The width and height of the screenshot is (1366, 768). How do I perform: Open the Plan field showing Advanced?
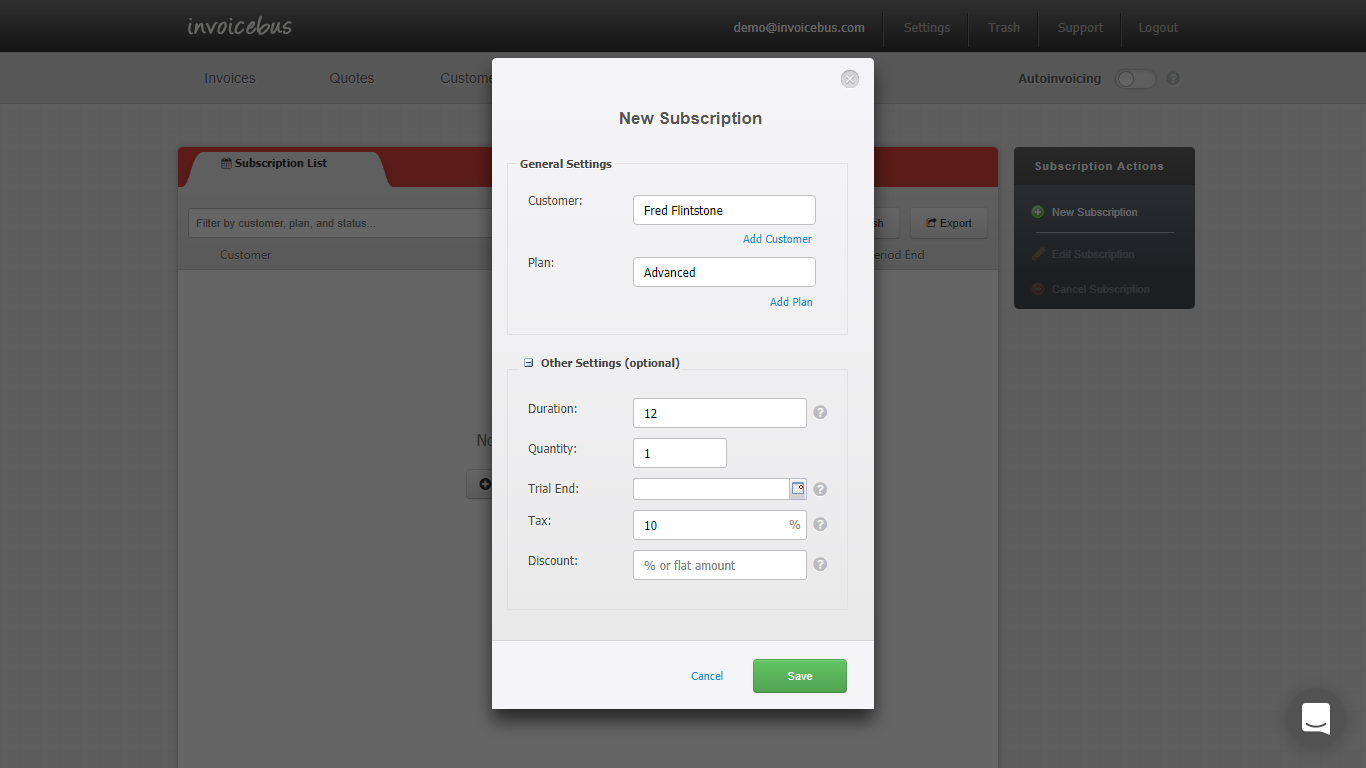[724, 272]
